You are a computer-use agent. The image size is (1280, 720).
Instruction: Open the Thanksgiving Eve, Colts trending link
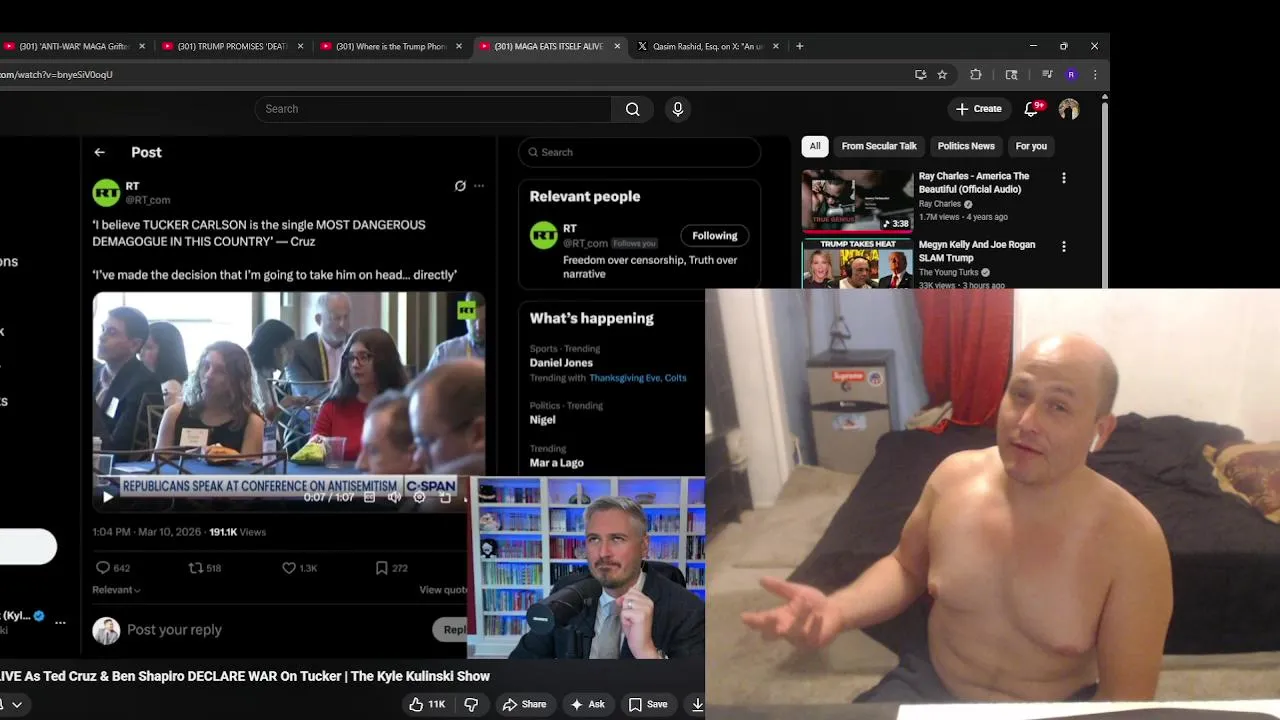(x=638, y=378)
